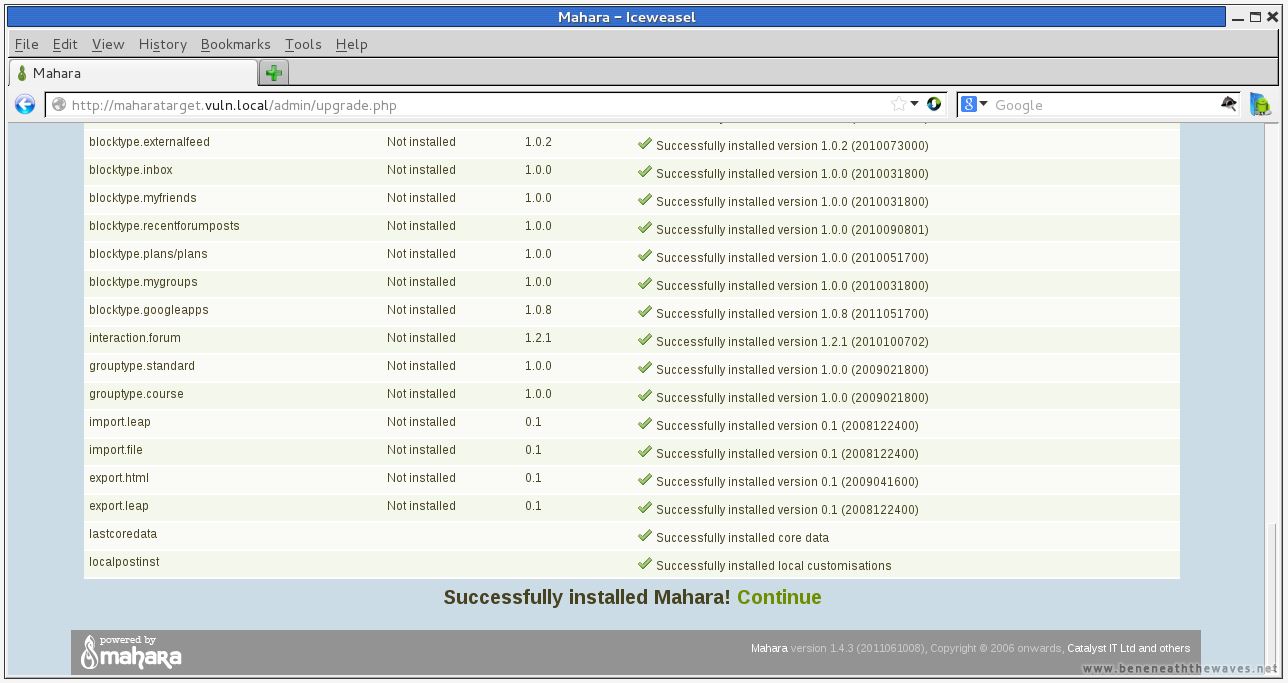Click 'Successfully installed core data' text

click(742, 538)
